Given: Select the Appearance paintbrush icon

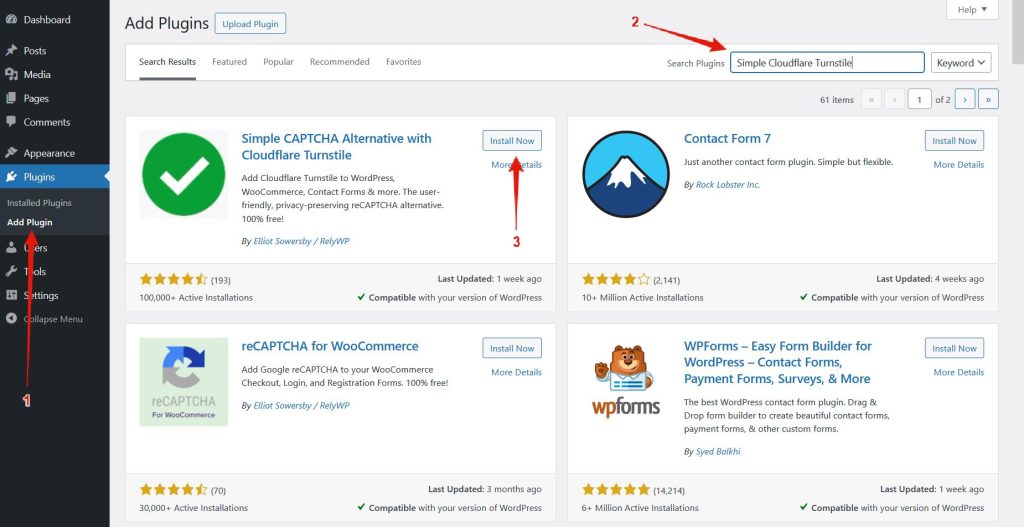Looking at the screenshot, I should click(x=11, y=153).
